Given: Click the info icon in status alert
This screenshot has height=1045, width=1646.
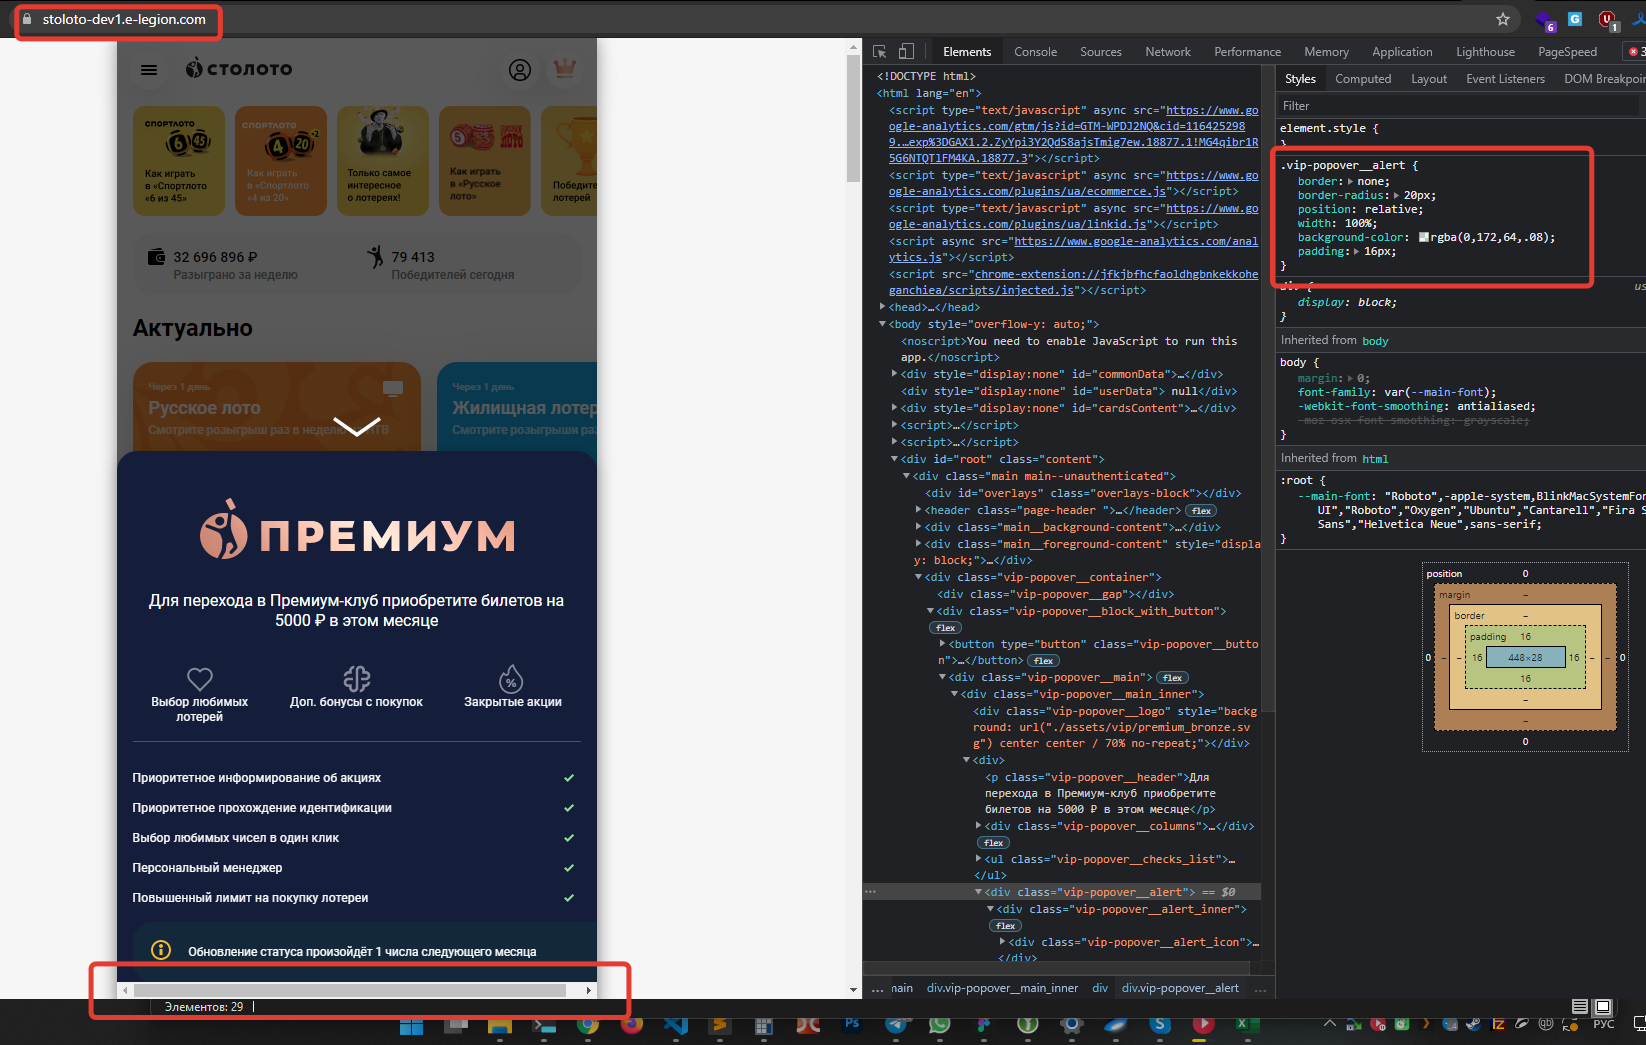Looking at the screenshot, I should pyautogui.click(x=160, y=950).
